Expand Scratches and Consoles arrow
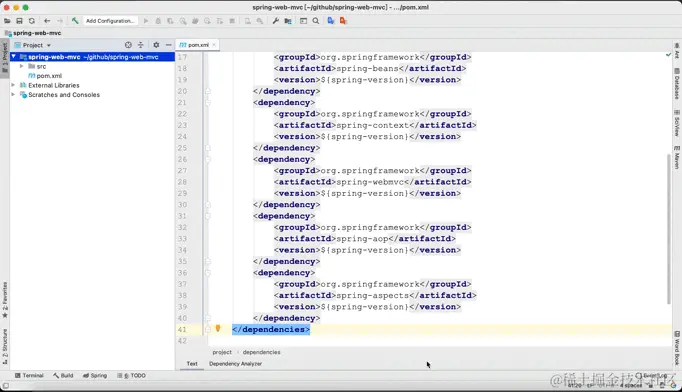 13,94
